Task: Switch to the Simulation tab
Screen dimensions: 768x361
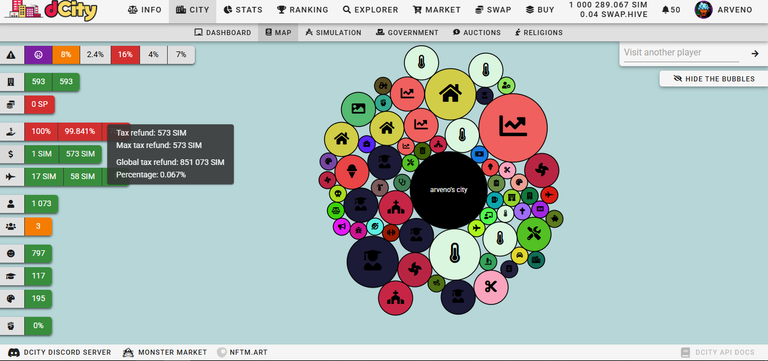Action: pos(333,33)
